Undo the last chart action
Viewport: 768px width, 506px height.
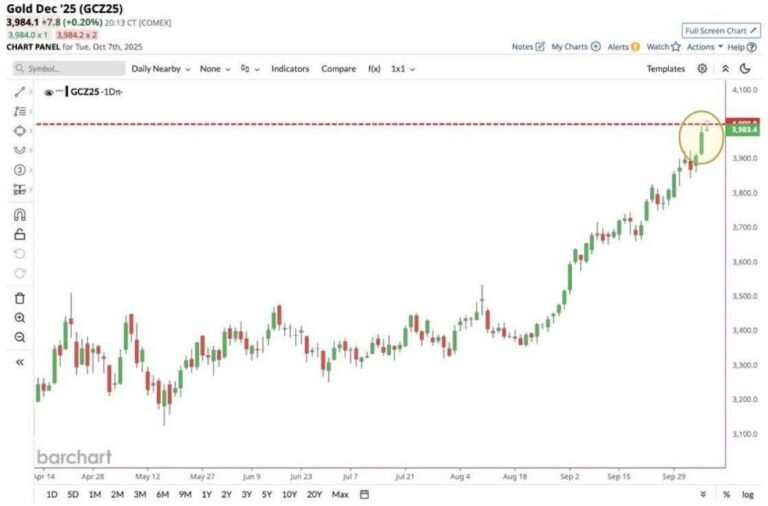tap(20, 254)
